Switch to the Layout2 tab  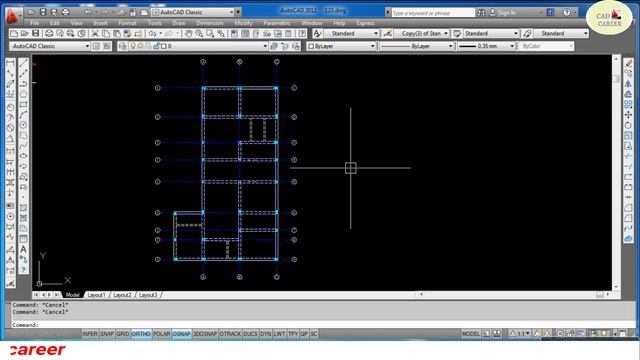pos(122,295)
